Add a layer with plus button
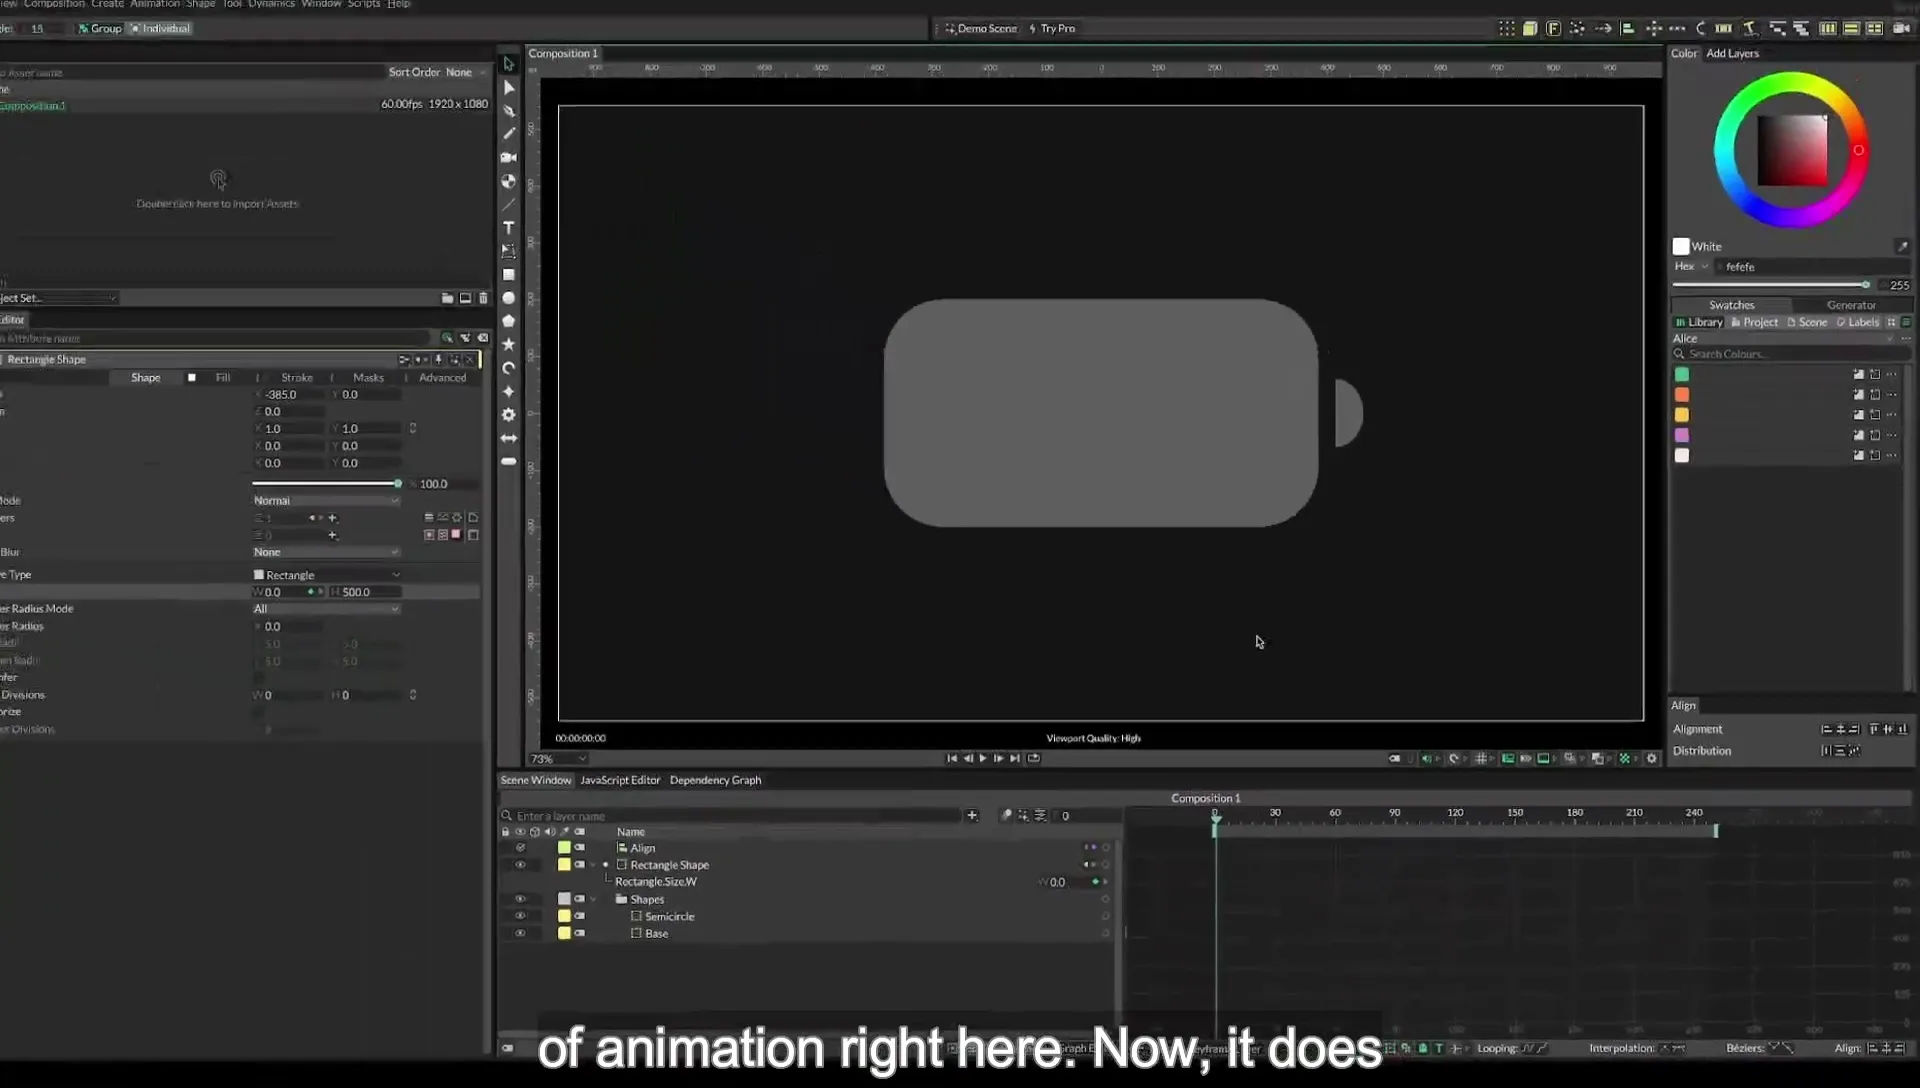This screenshot has height=1088, width=1920. pyautogui.click(x=971, y=816)
